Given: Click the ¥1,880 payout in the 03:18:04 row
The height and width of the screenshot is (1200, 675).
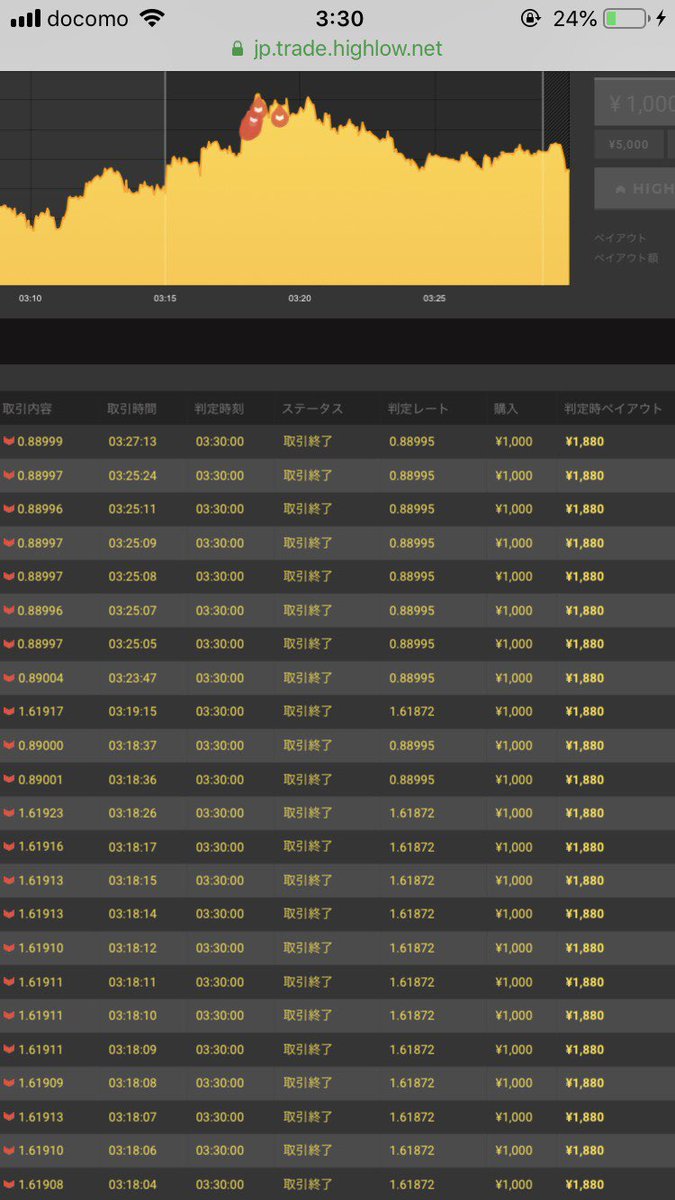Looking at the screenshot, I should coord(585,1185).
